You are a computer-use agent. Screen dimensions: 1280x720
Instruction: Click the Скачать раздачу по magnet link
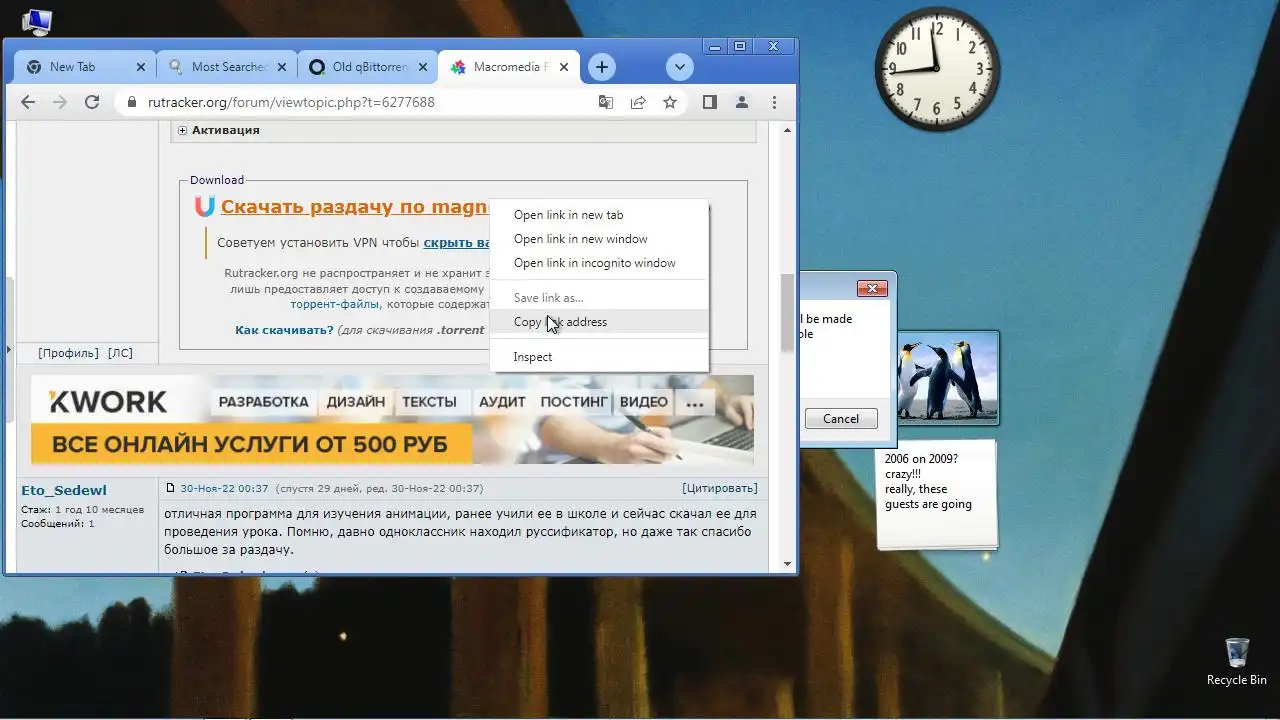point(355,207)
